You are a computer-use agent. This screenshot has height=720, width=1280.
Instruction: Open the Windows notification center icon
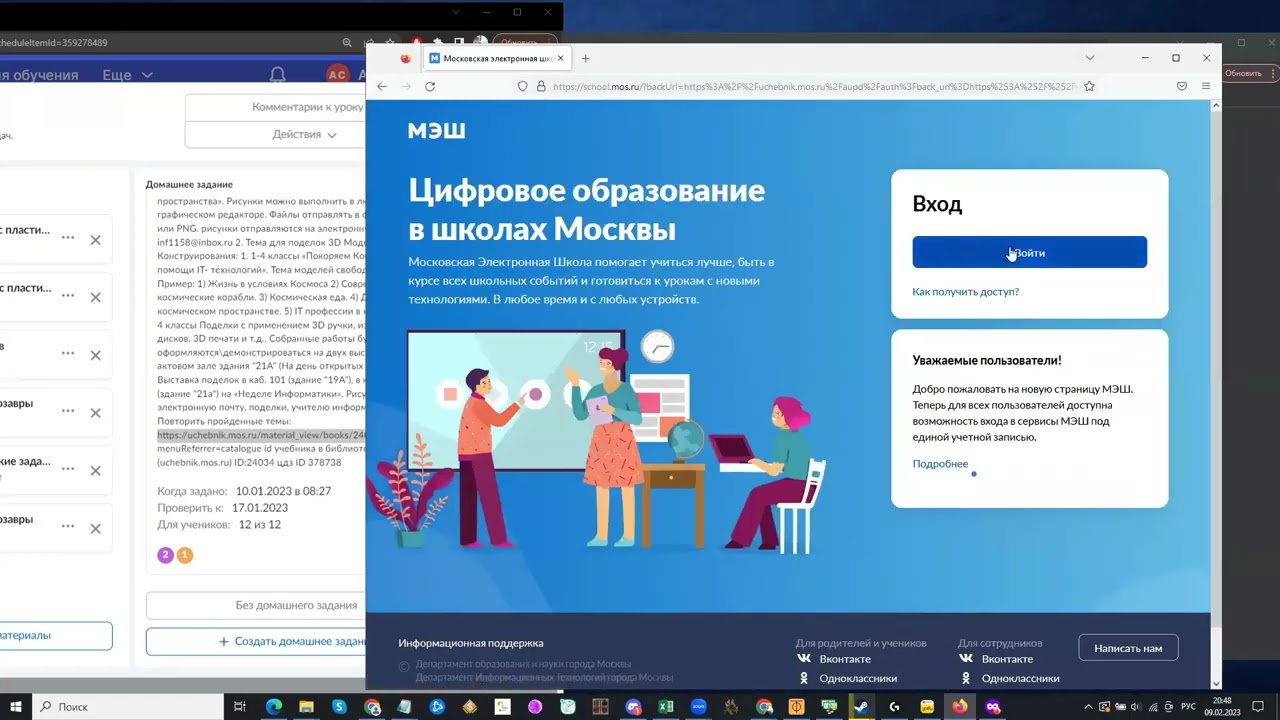[x=1260, y=707]
